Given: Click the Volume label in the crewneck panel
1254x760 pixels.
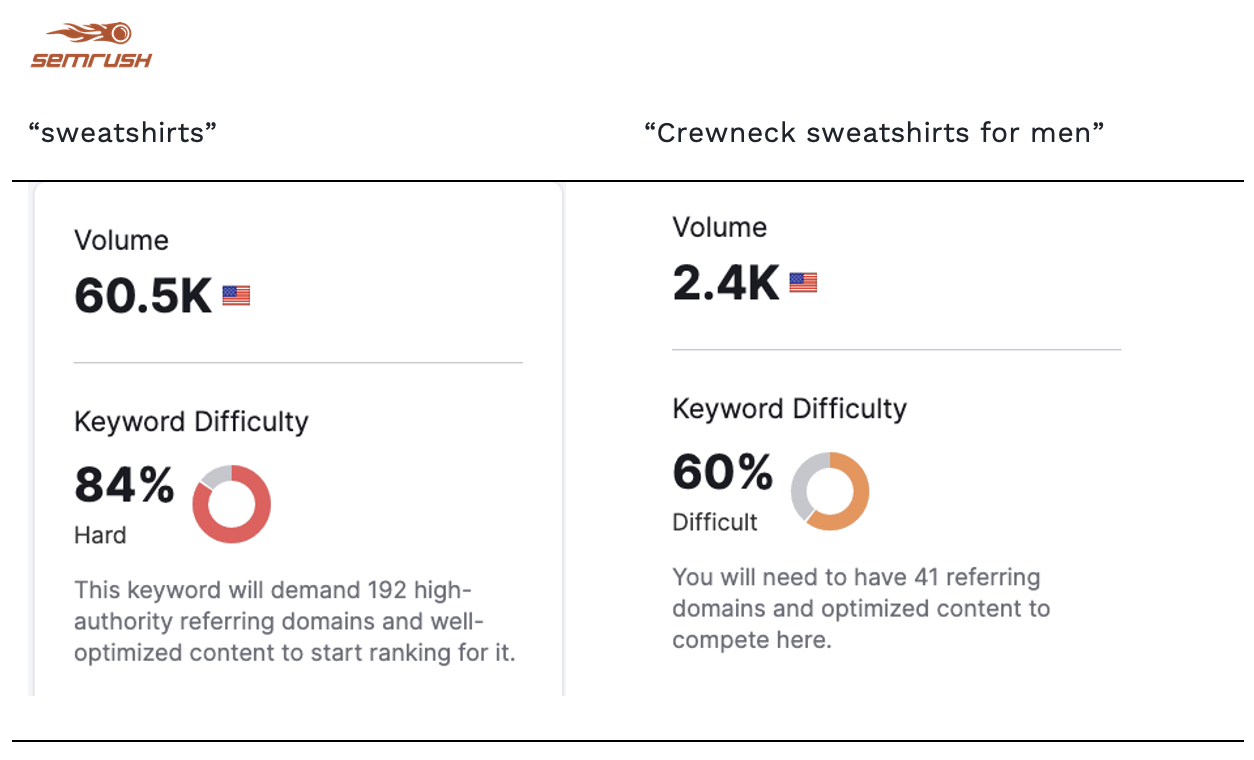Looking at the screenshot, I should pos(719,227).
